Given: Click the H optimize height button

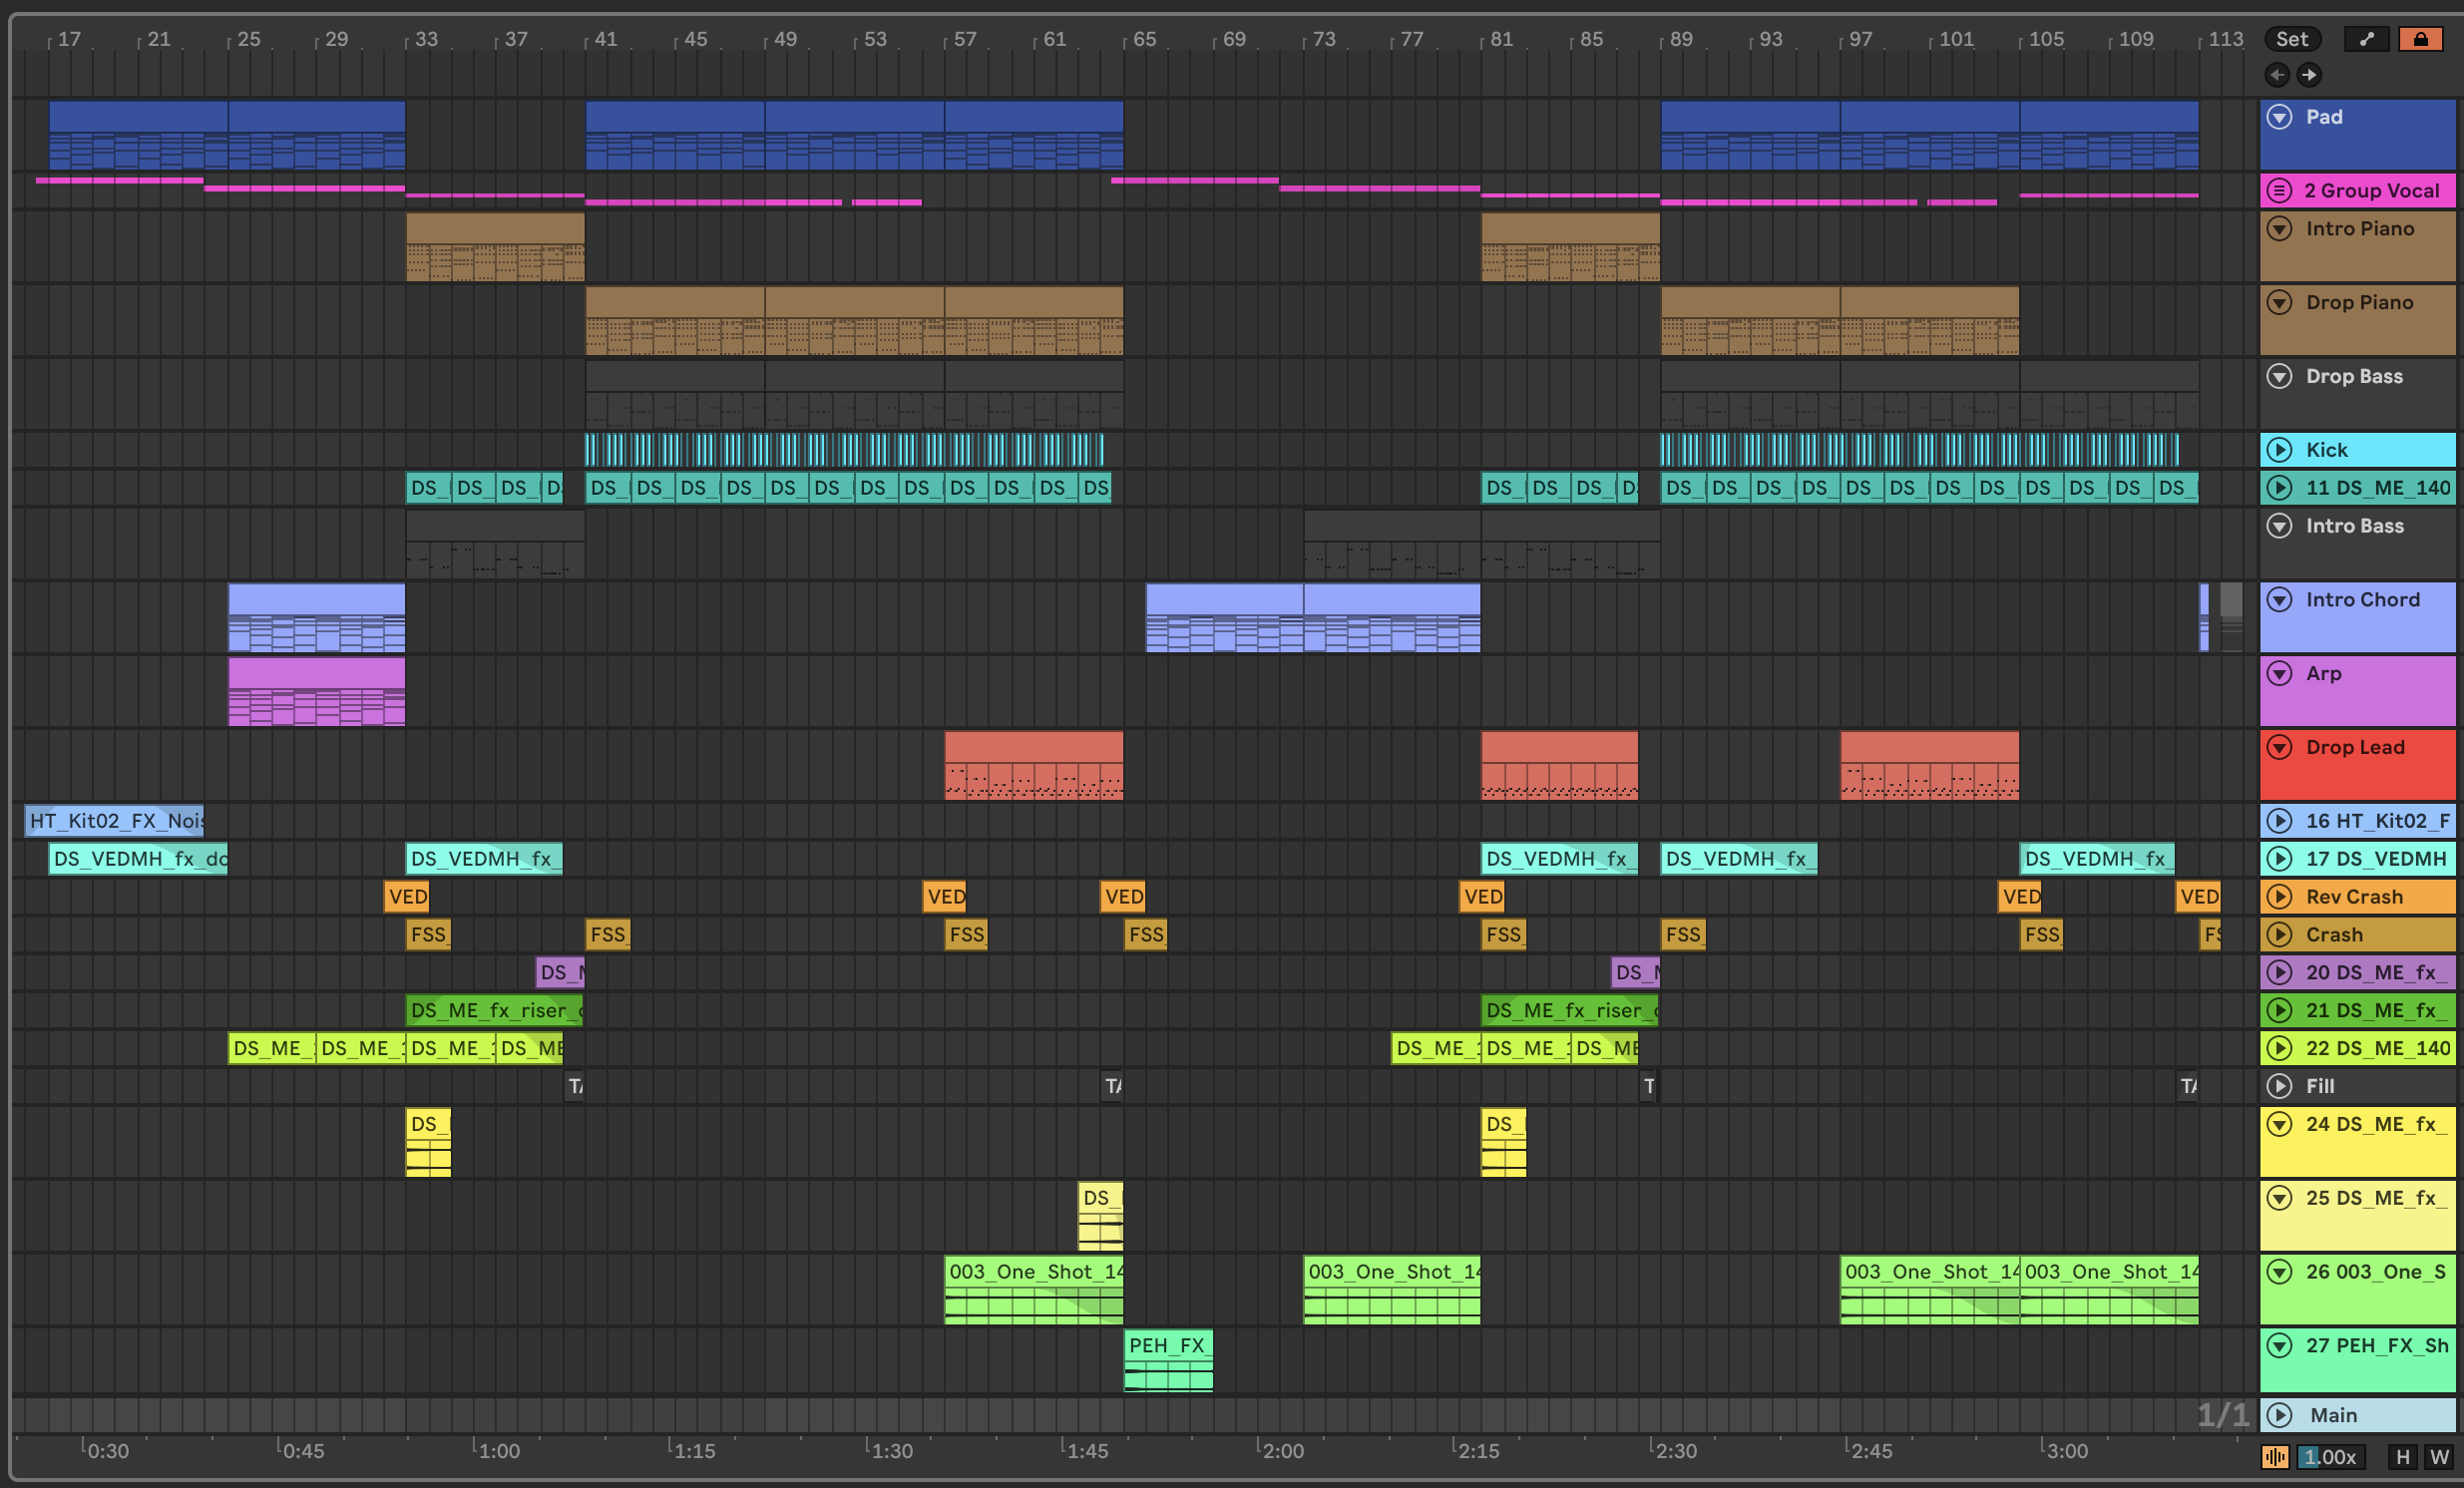Looking at the screenshot, I should pyautogui.click(x=2402, y=1457).
